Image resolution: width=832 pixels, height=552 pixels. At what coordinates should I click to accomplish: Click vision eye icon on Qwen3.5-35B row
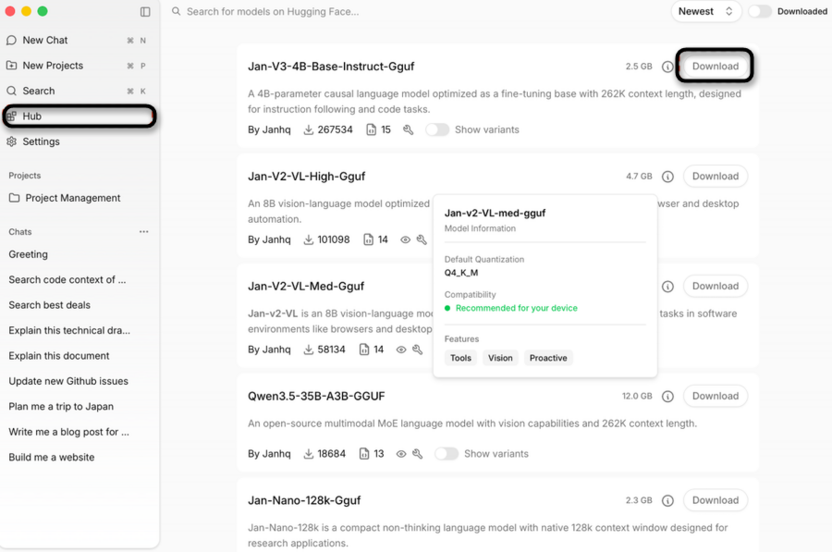(401, 454)
